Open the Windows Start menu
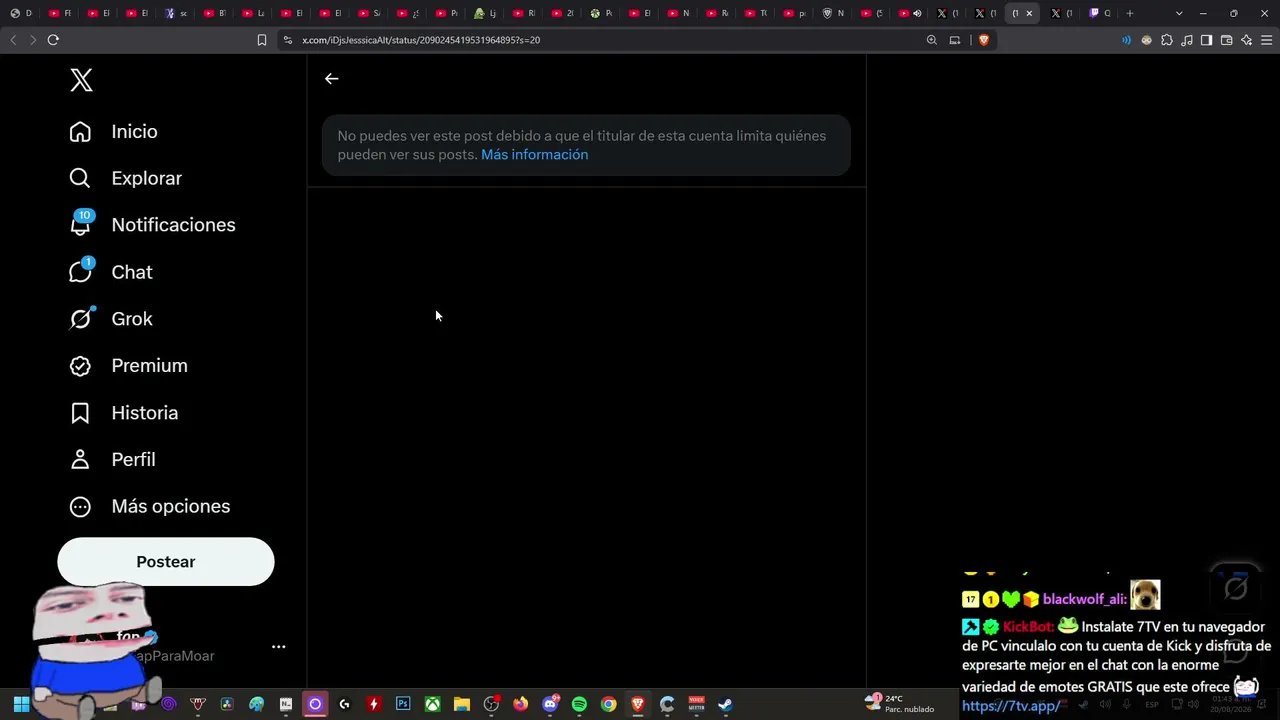1280x720 pixels. (21, 704)
